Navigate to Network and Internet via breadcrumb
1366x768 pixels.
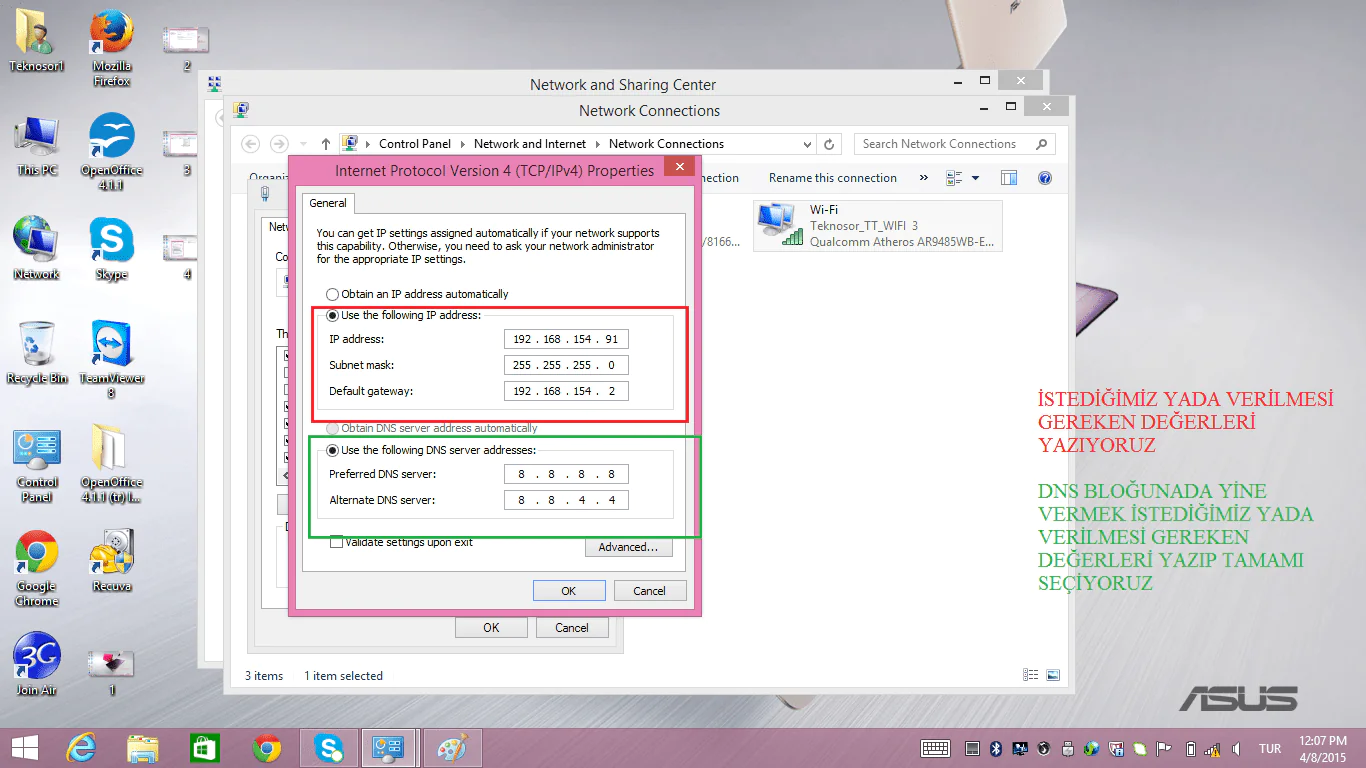click(x=530, y=143)
